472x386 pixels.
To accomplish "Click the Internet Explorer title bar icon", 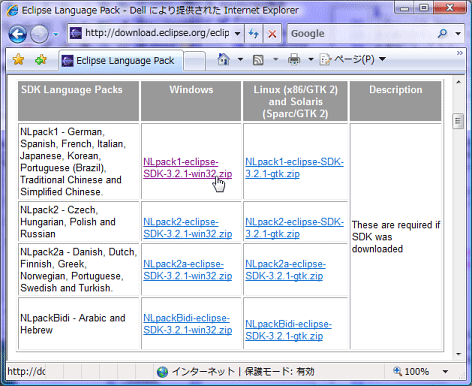I will (13, 10).
